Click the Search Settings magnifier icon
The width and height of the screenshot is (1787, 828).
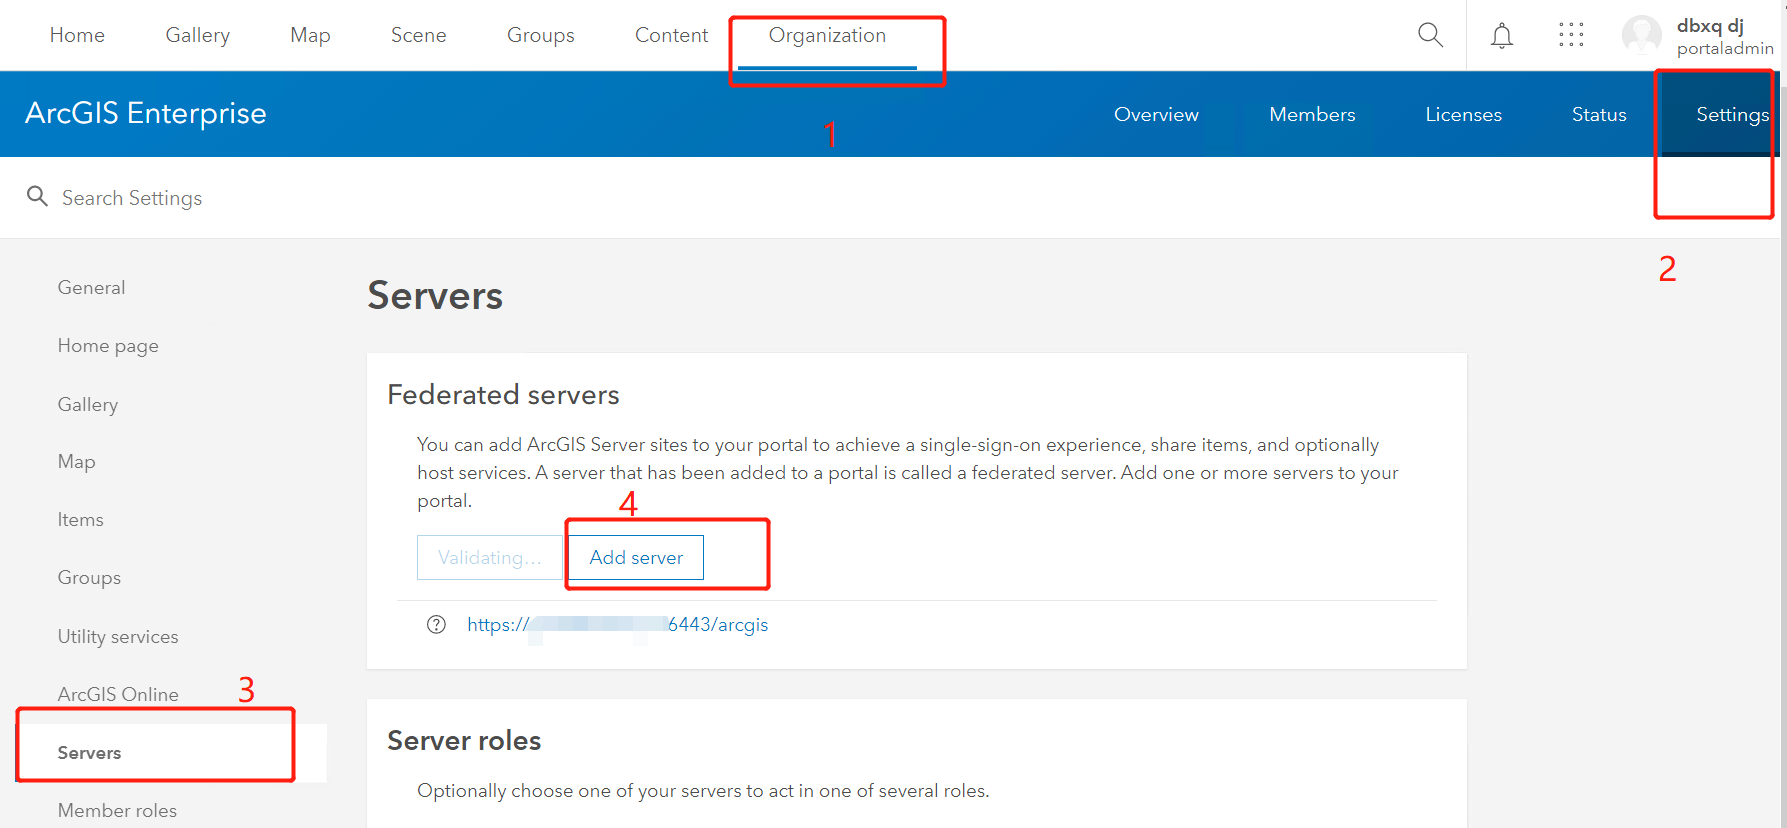click(x=37, y=196)
